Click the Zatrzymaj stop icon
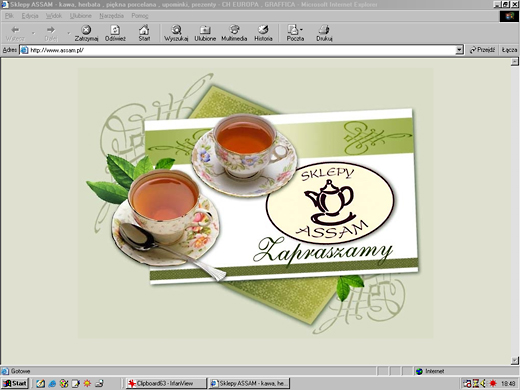520x390 pixels. point(86,30)
